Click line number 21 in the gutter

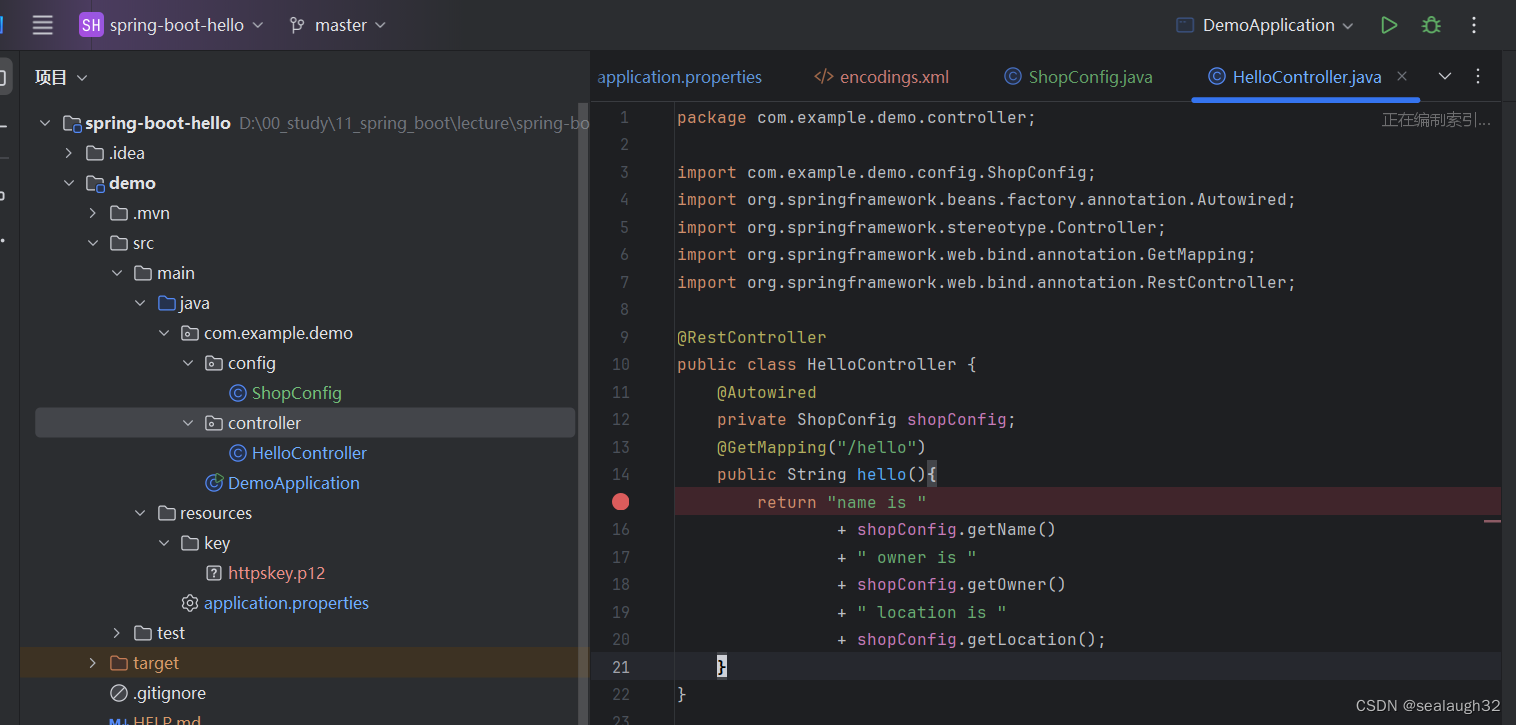pyautogui.click(x=620, y=667)
